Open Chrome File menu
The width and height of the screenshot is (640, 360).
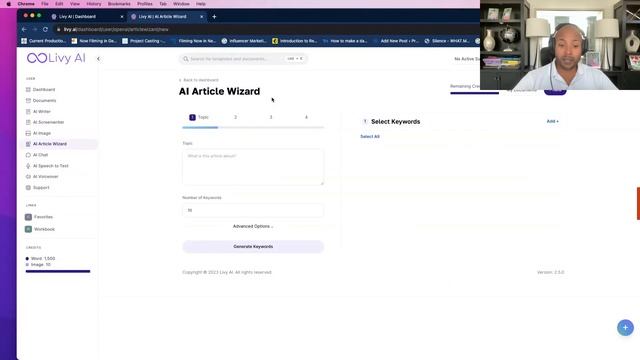pos(45,4)
